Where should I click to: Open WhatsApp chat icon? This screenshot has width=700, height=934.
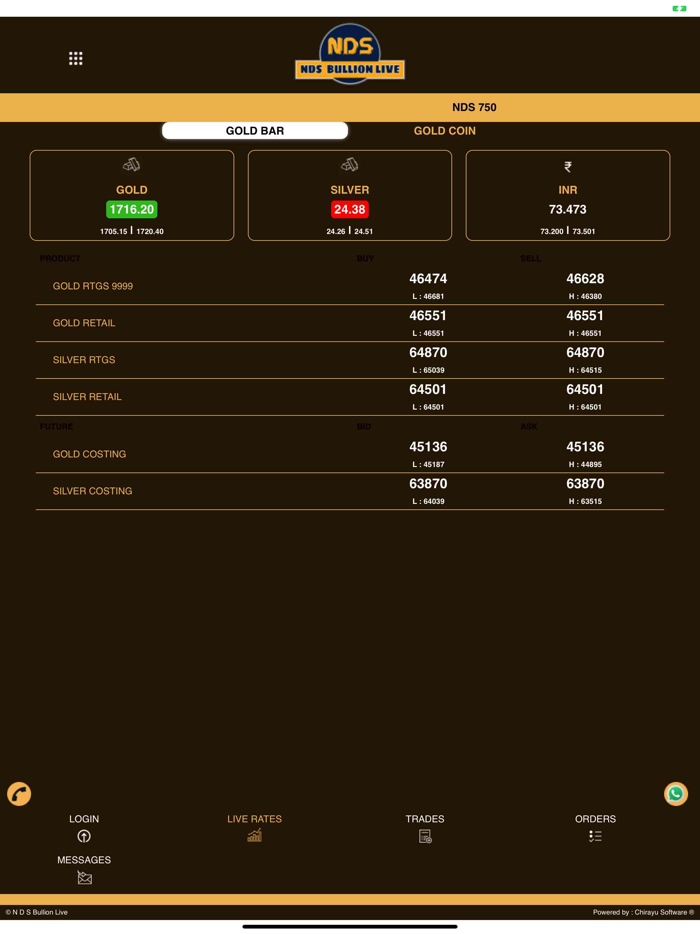coord(676,793)
